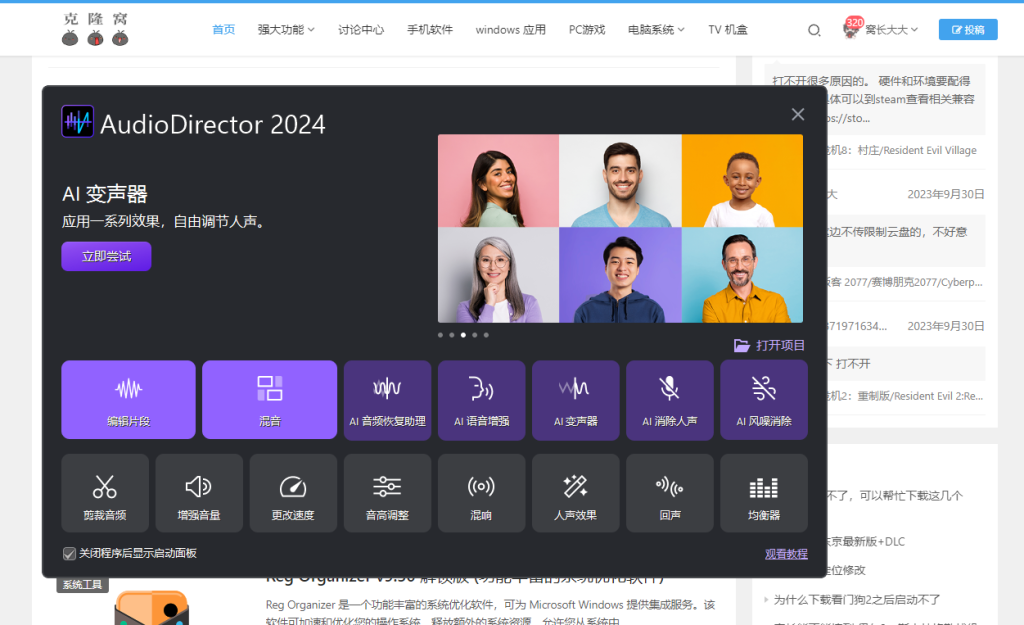Viewport: 1024px width, 625px height.
Task: Click 打开项目 text link
Action: click(780, 345)
